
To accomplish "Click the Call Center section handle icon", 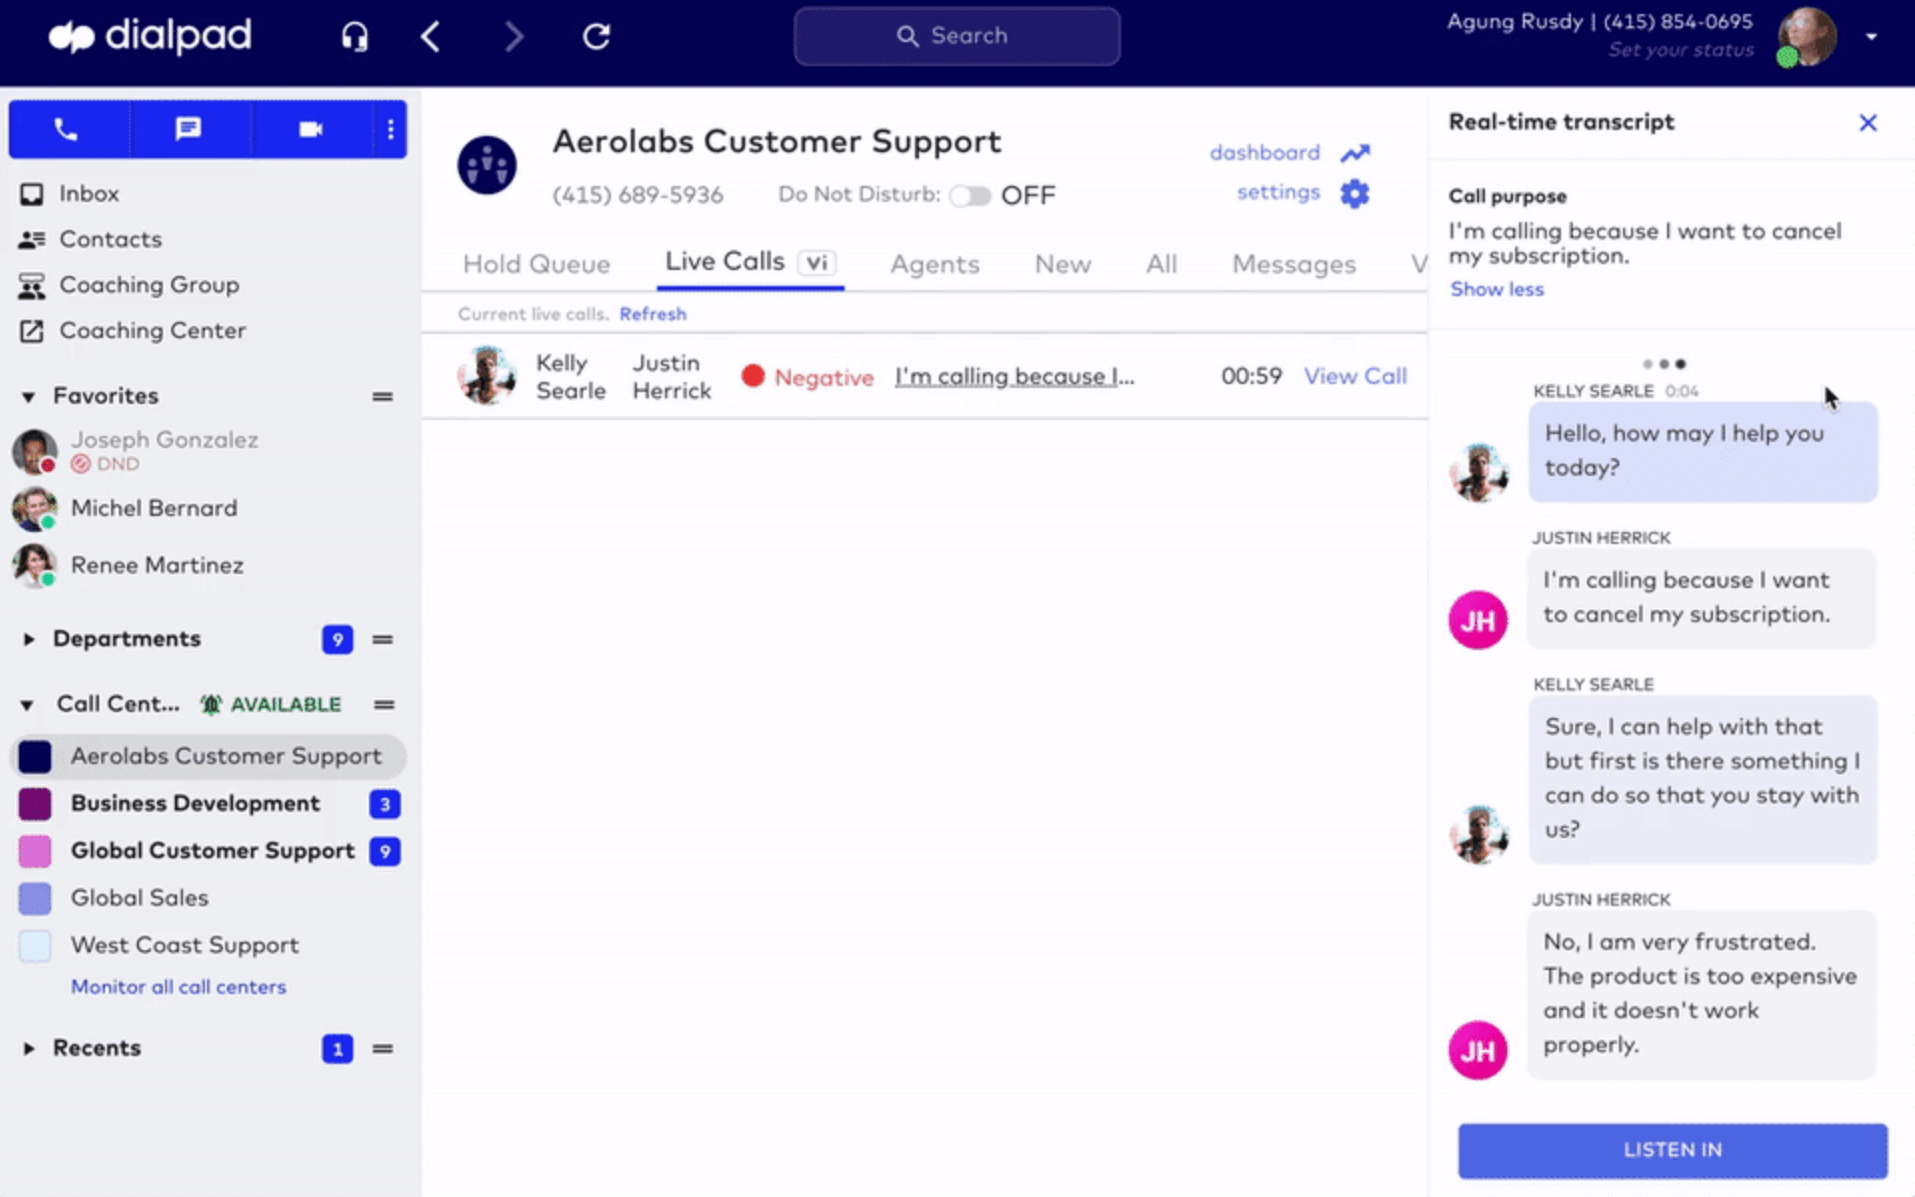I will [x=384, y=705].
